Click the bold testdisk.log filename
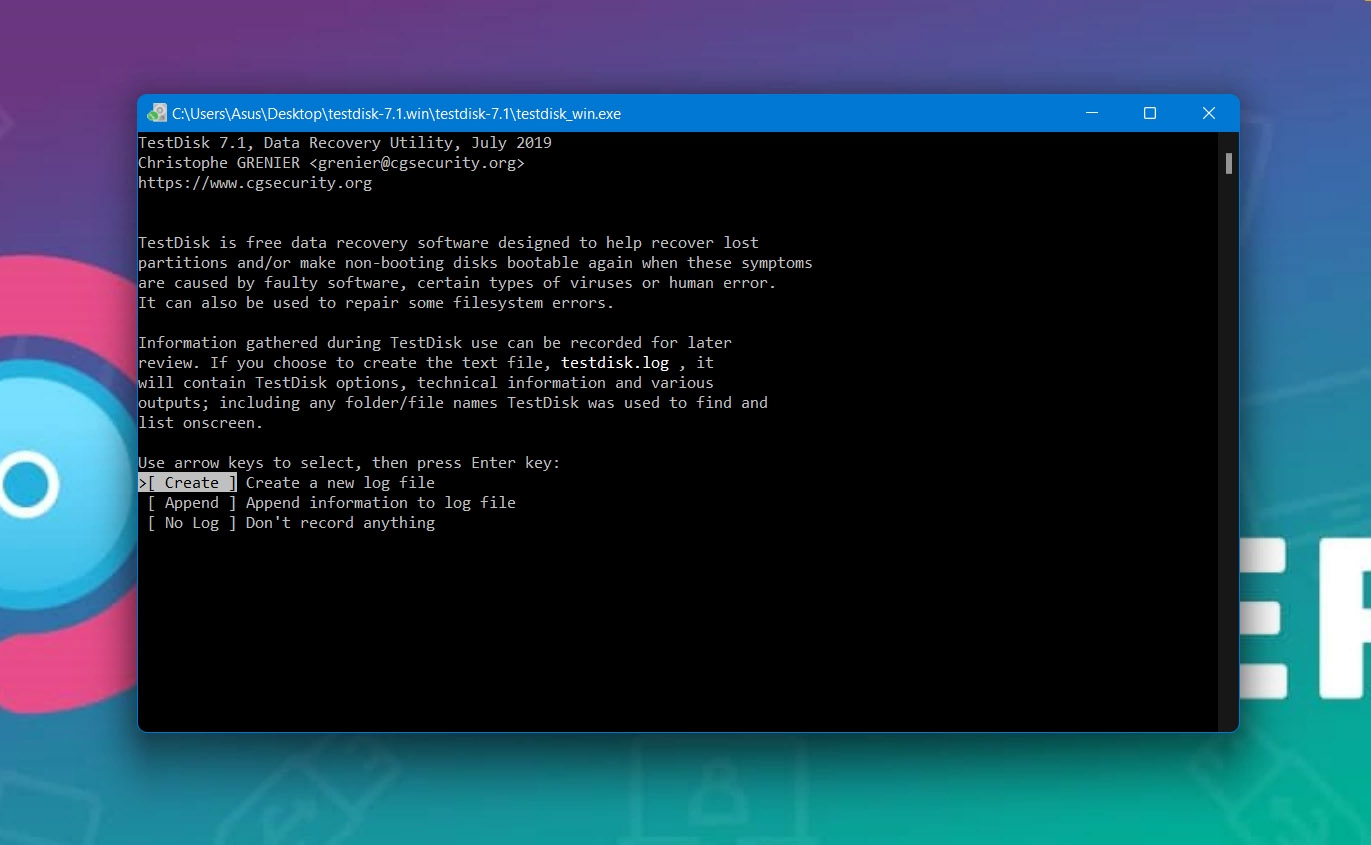Image resolution: width=1371 pixels, height=845 pixels. click(615, 363)
